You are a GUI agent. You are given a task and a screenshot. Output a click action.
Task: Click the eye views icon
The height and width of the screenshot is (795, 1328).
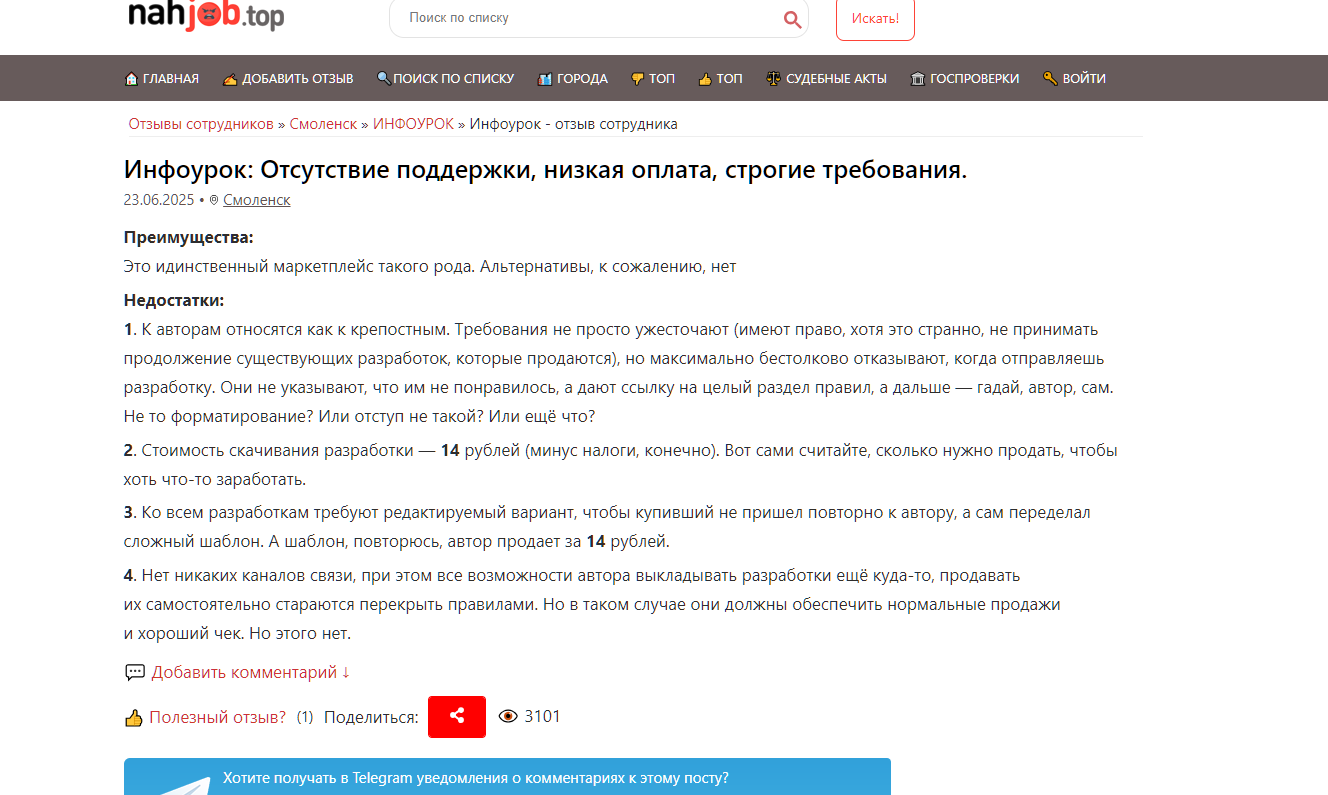pos(508,716)
